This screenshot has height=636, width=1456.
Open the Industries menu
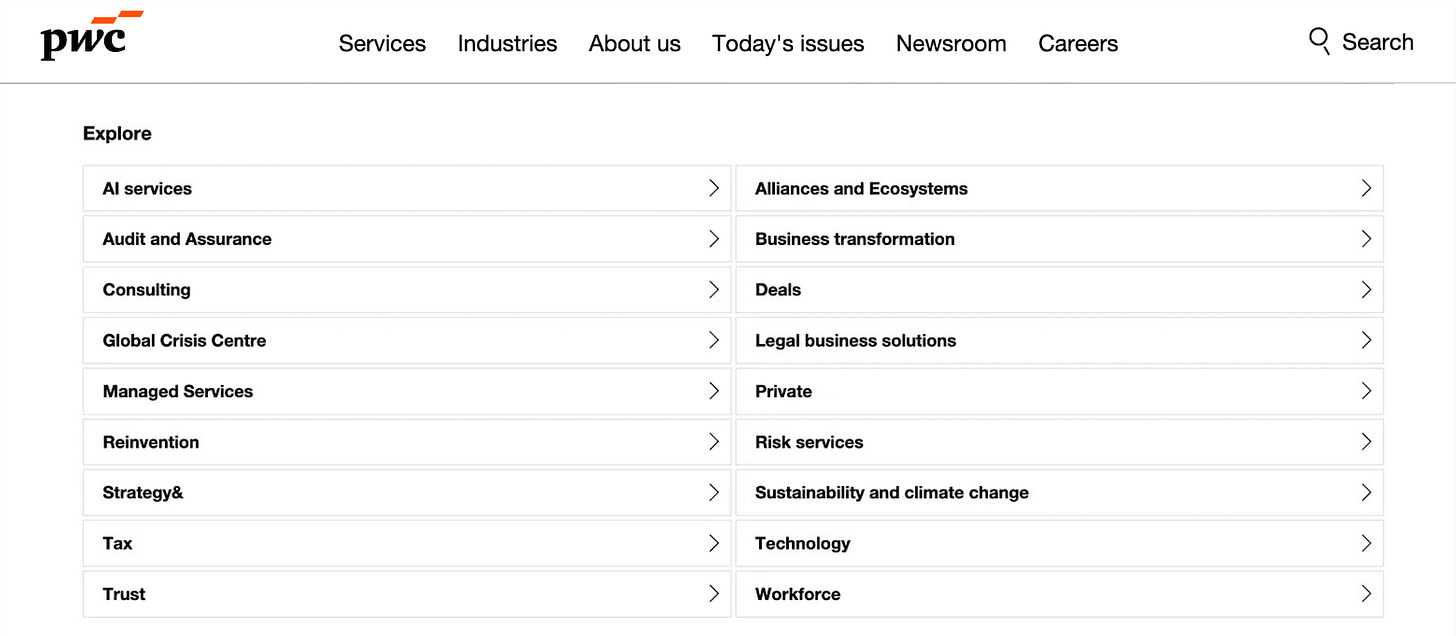[507, 43]
